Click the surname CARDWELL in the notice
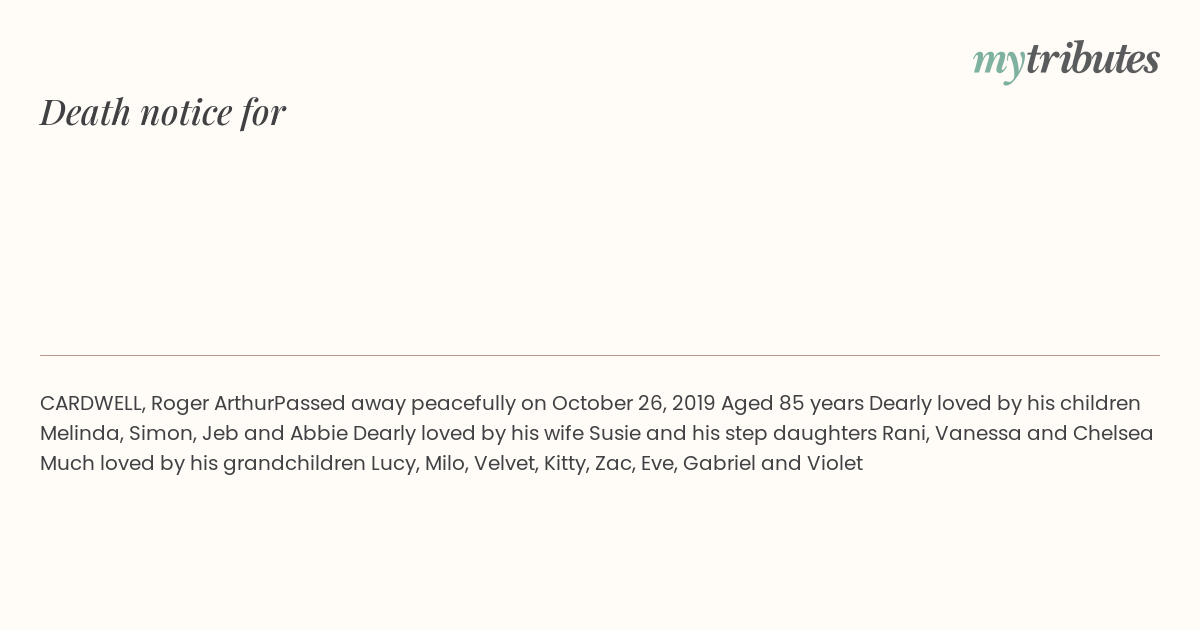This screenshot has height=630, width=1200. tap(92, 404)
